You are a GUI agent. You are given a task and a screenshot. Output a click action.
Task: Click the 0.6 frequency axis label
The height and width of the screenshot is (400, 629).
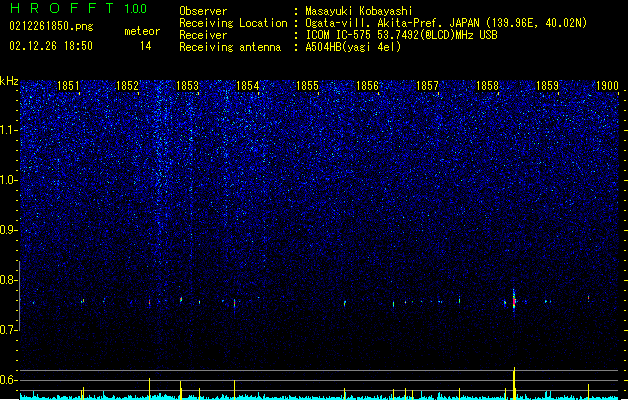[9, 380]
